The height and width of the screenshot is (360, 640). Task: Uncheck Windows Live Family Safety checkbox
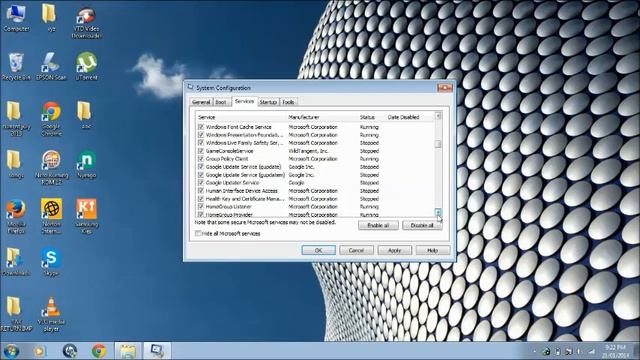pyautogui.click(x=200, y=143)
